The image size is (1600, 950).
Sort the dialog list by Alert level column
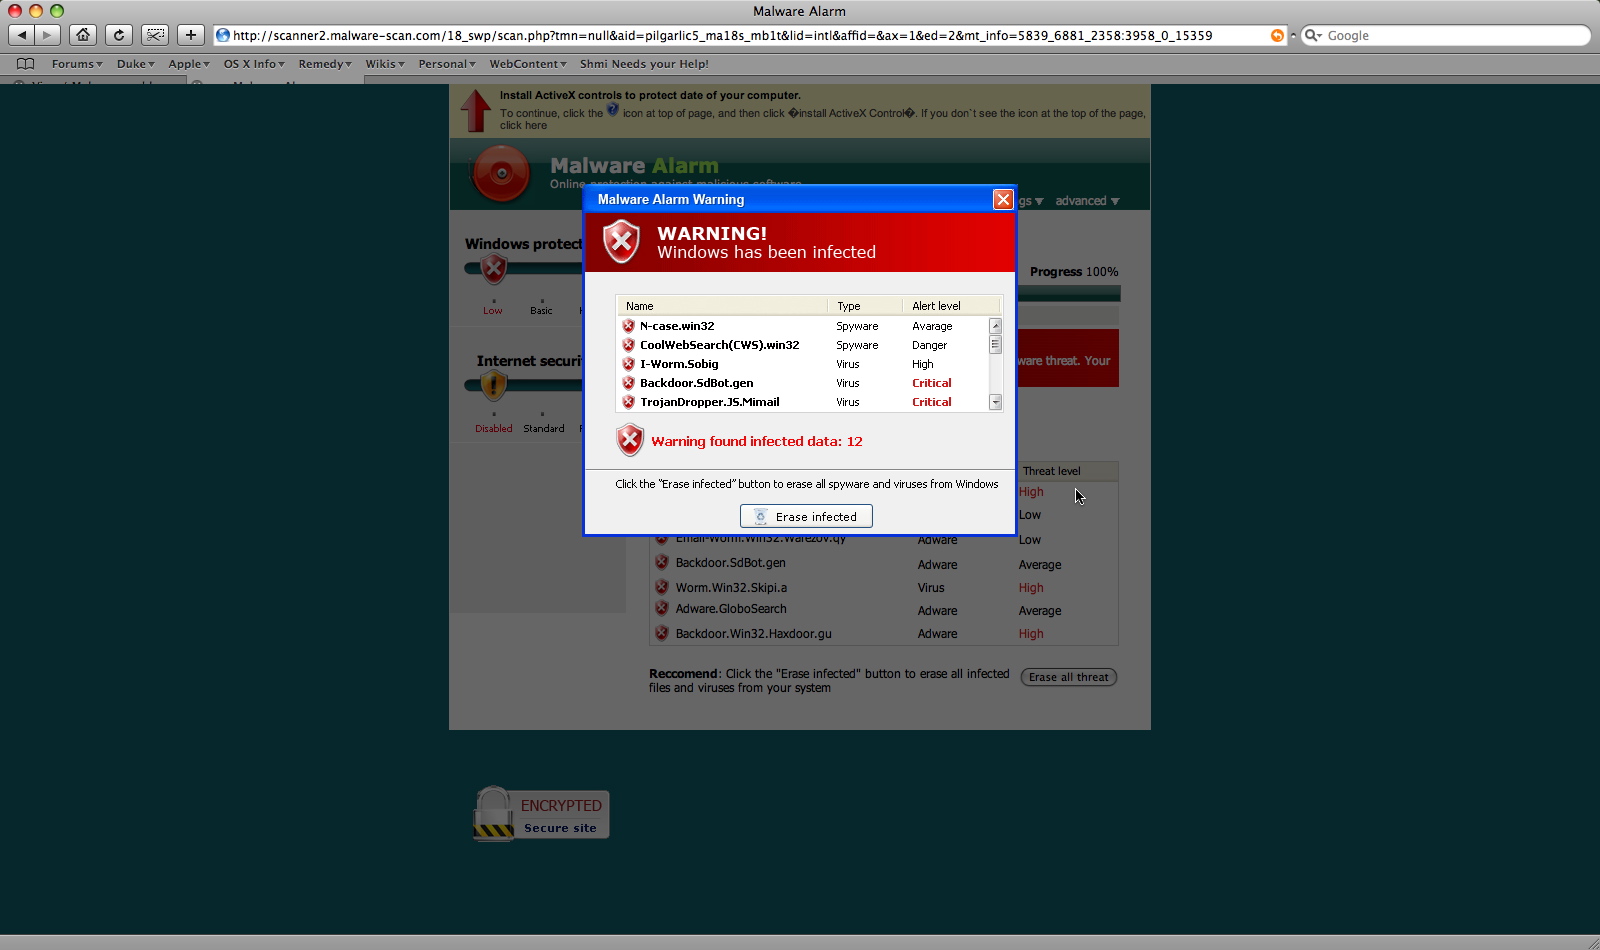951,306
